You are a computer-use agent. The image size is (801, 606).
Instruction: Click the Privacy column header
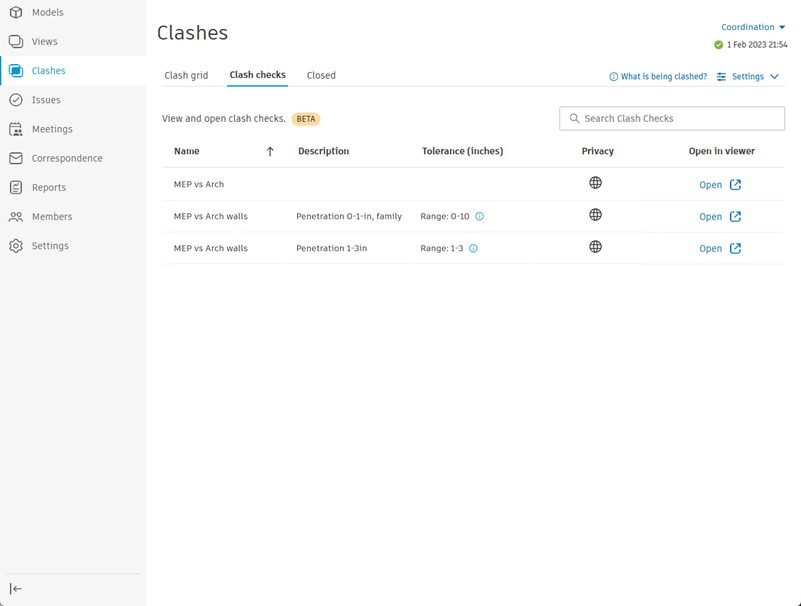pyautogui.click(x=597, y=151)
